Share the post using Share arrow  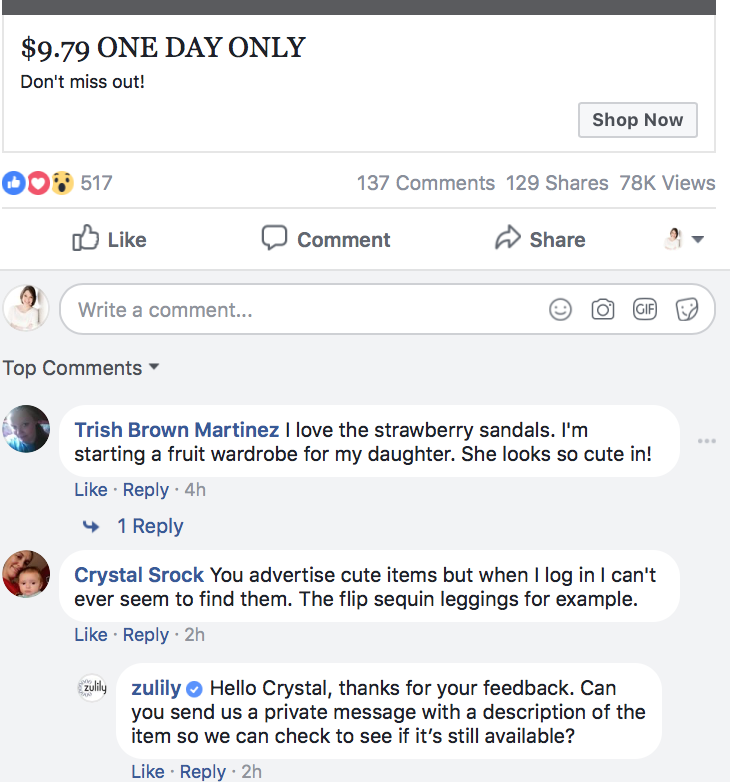(x=540, y=240)
